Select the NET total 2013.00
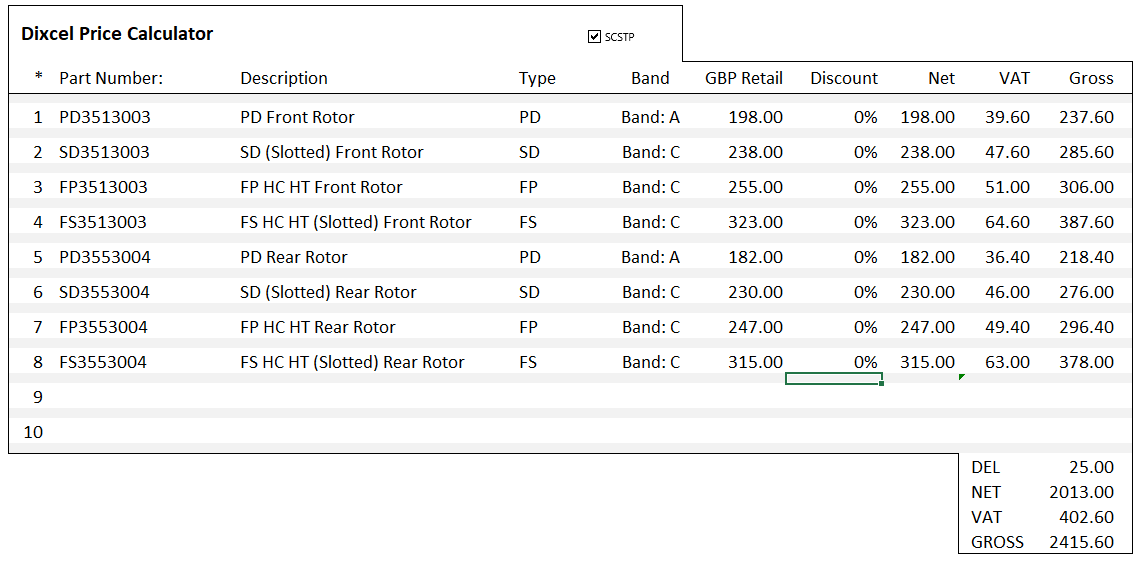This screenshot has width=1140, height=565. [x=1082, y=492]
